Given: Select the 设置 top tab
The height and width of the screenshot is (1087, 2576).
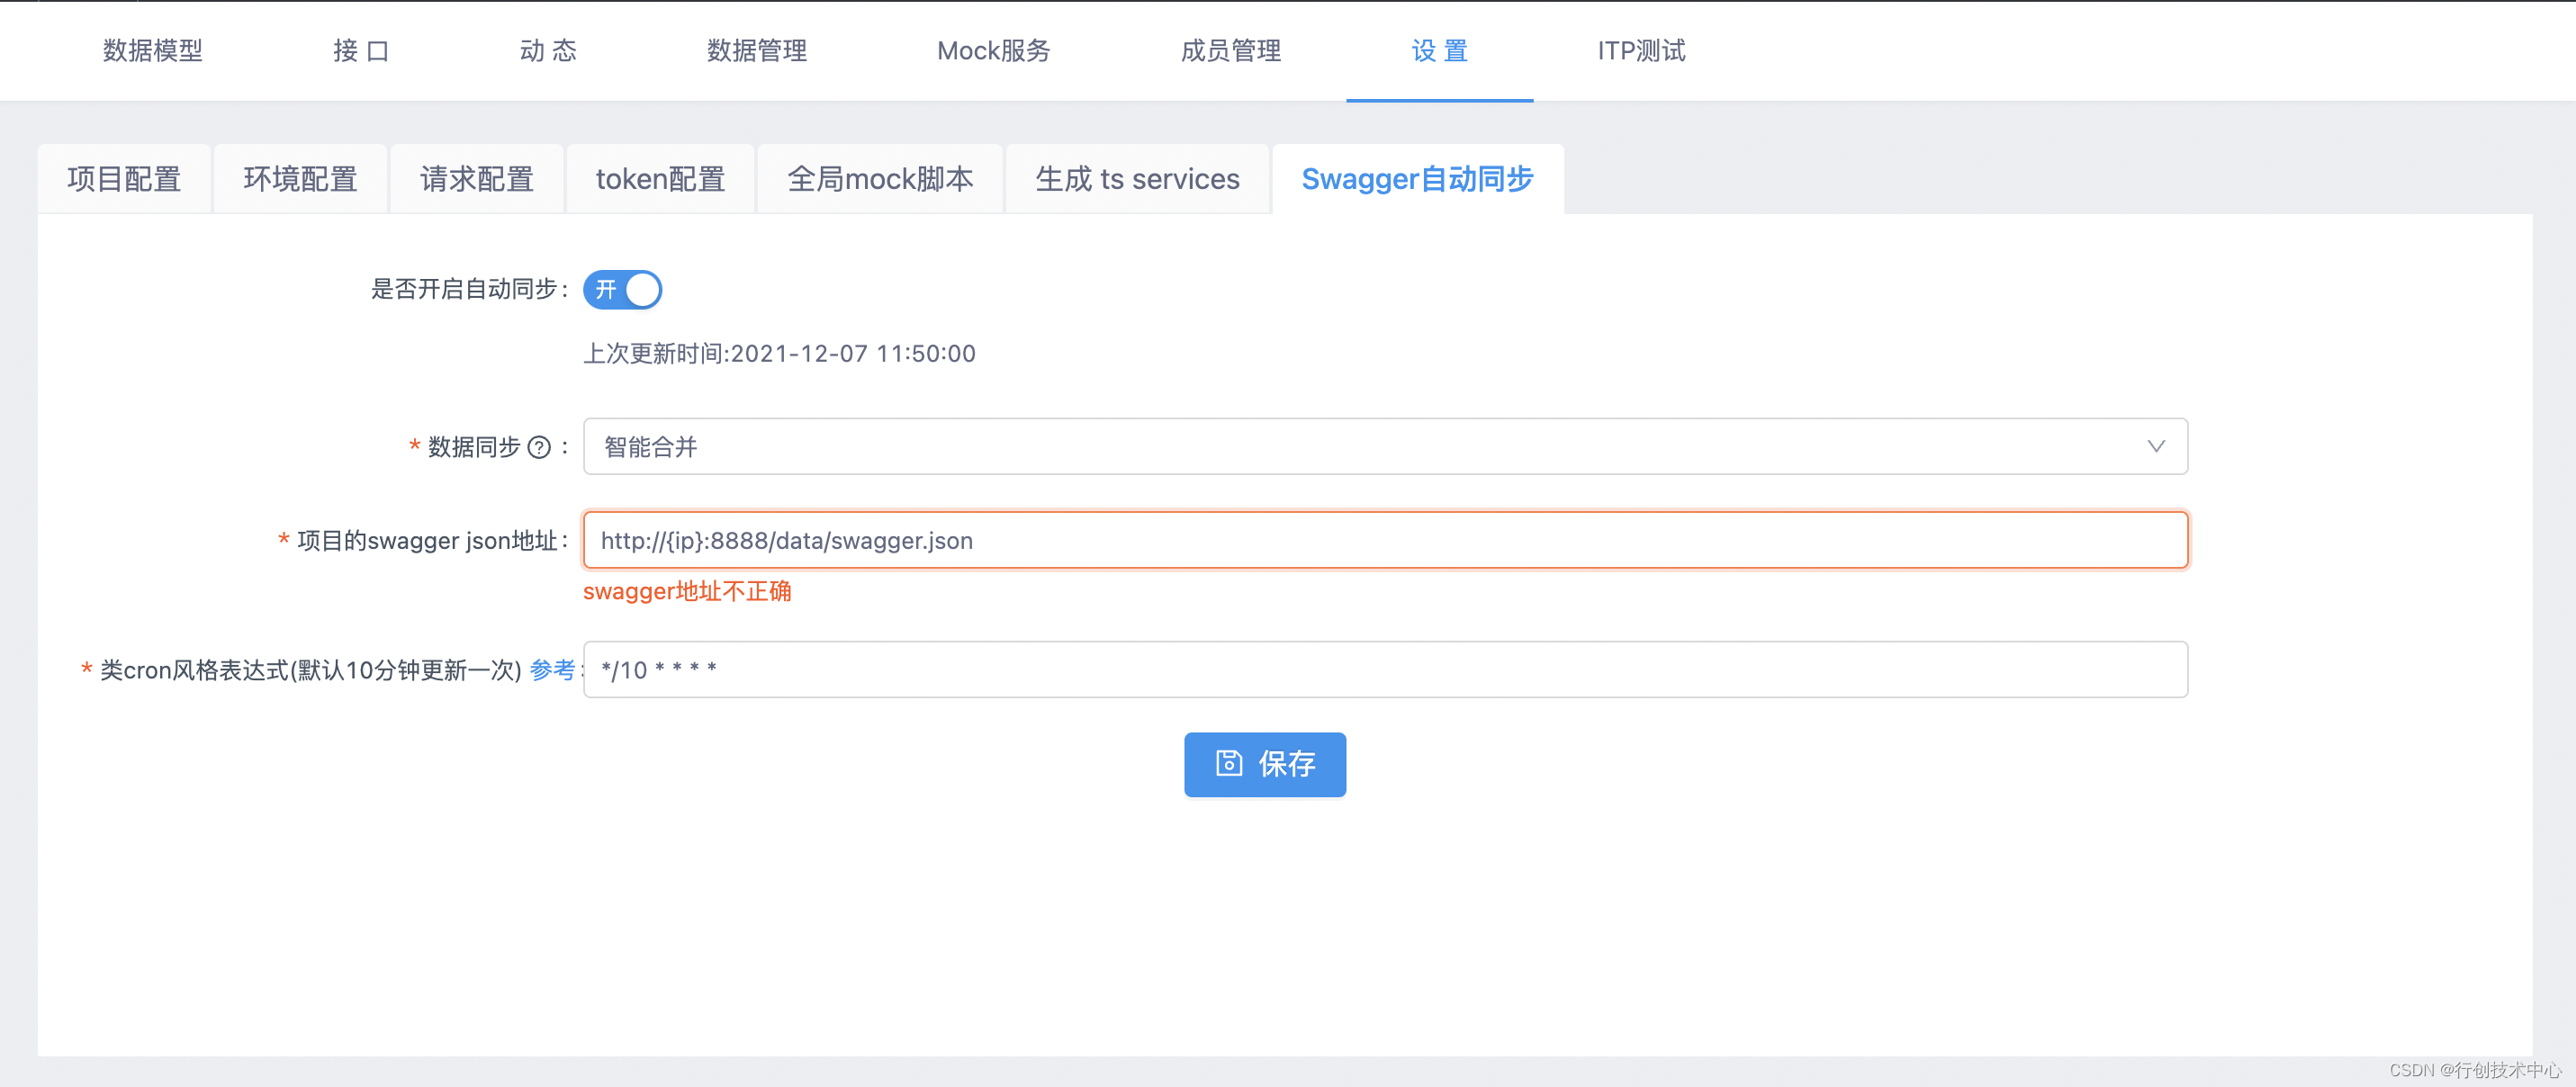Looking at the screenshot, I should pyautogui.click(x=1439, y=51).
